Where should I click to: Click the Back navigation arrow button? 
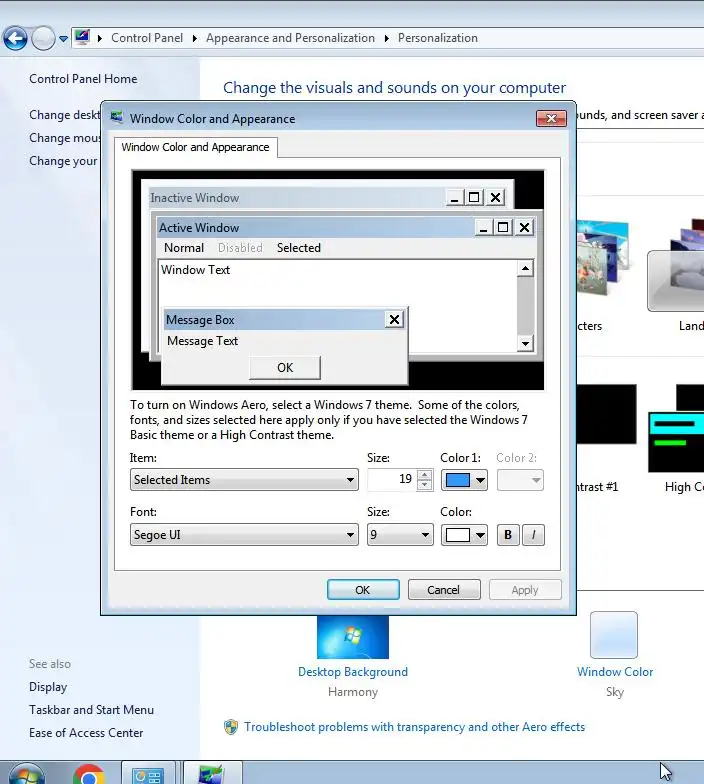click(x=15, y=38)
